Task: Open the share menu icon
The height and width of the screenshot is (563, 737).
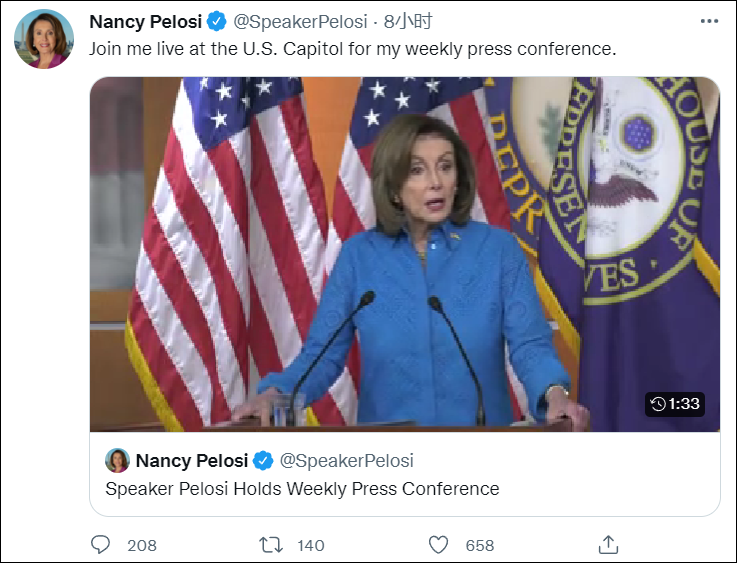Action: (x=608, y=544)
